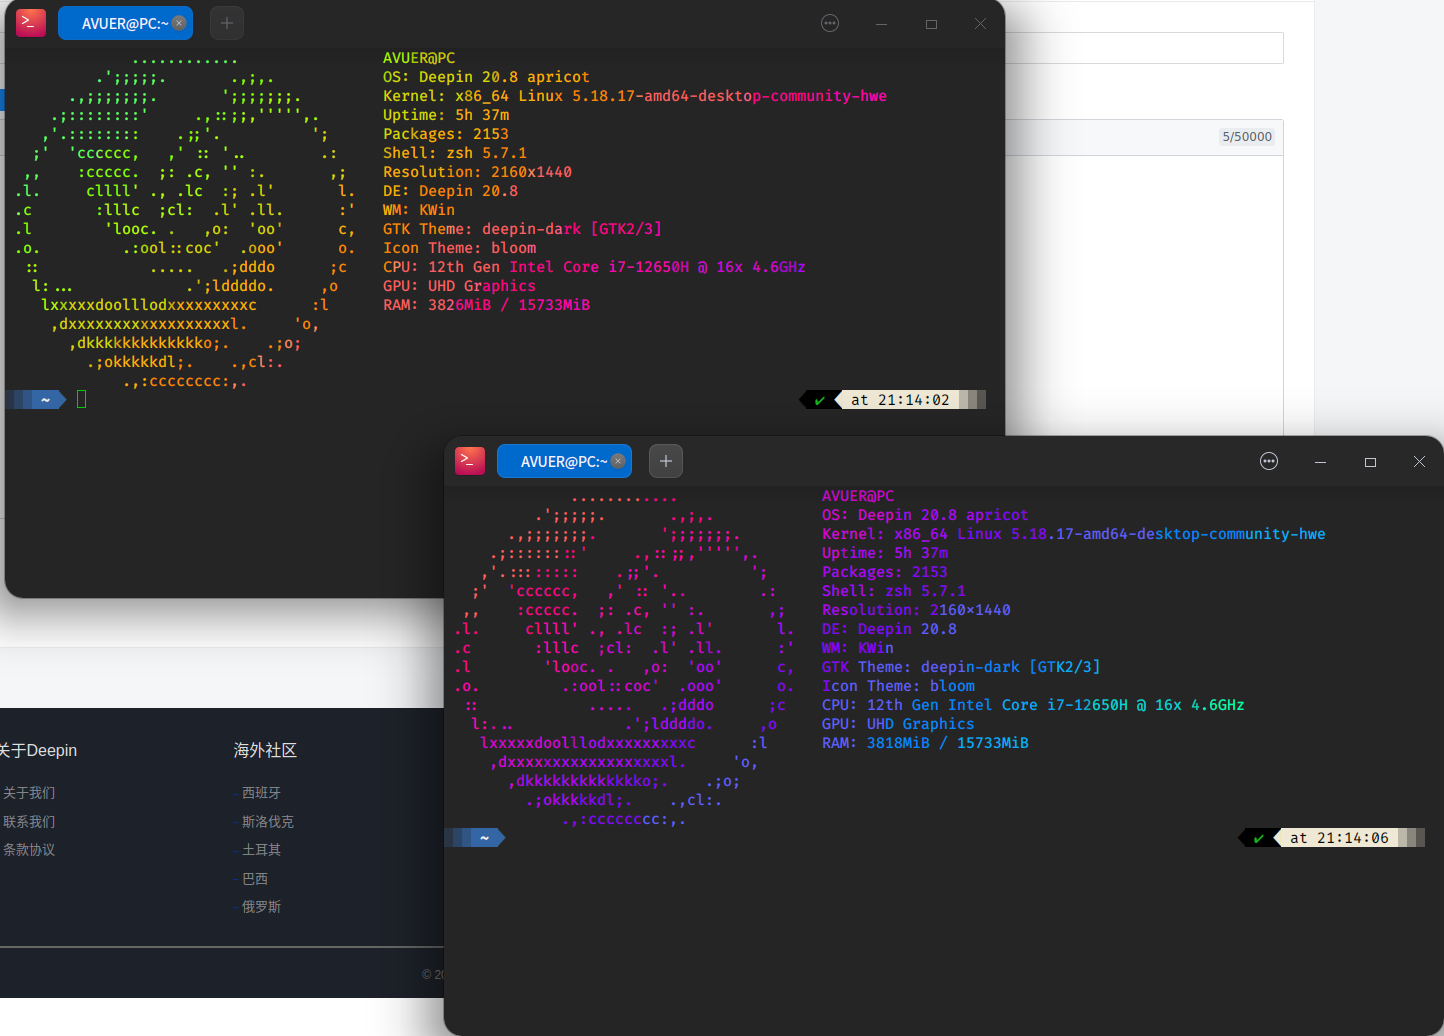This screenshot has height=1036, width=1444.
Task: Click the 海外社区 footer heading
Action: pyautogui.click(x=265, y=750)
